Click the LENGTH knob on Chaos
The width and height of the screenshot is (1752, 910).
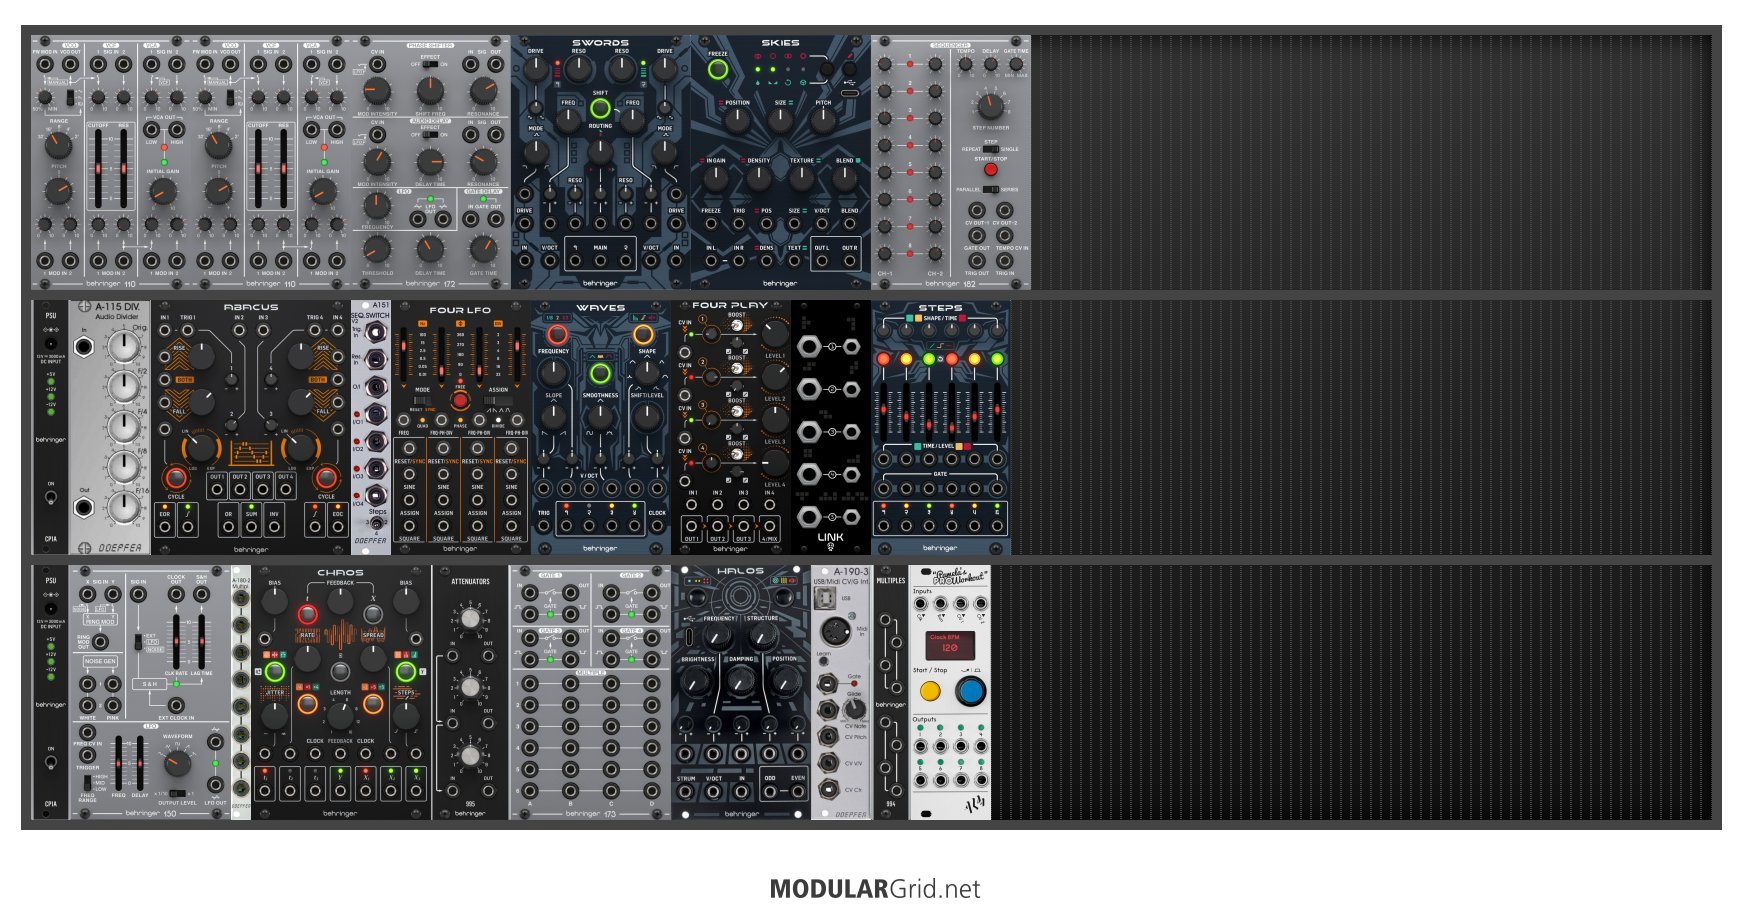click(340, 714)
